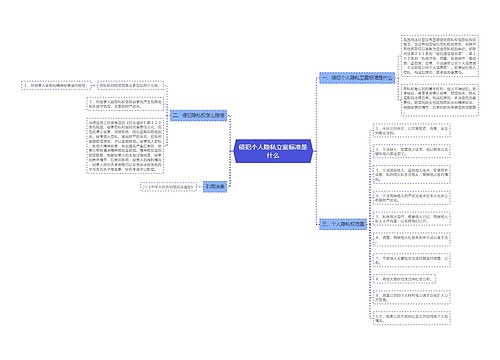Click privacy scope item 10, the last leaf
Image resolution: width=500 pixels, height=360 pixels.
click(x=412, y=318)
